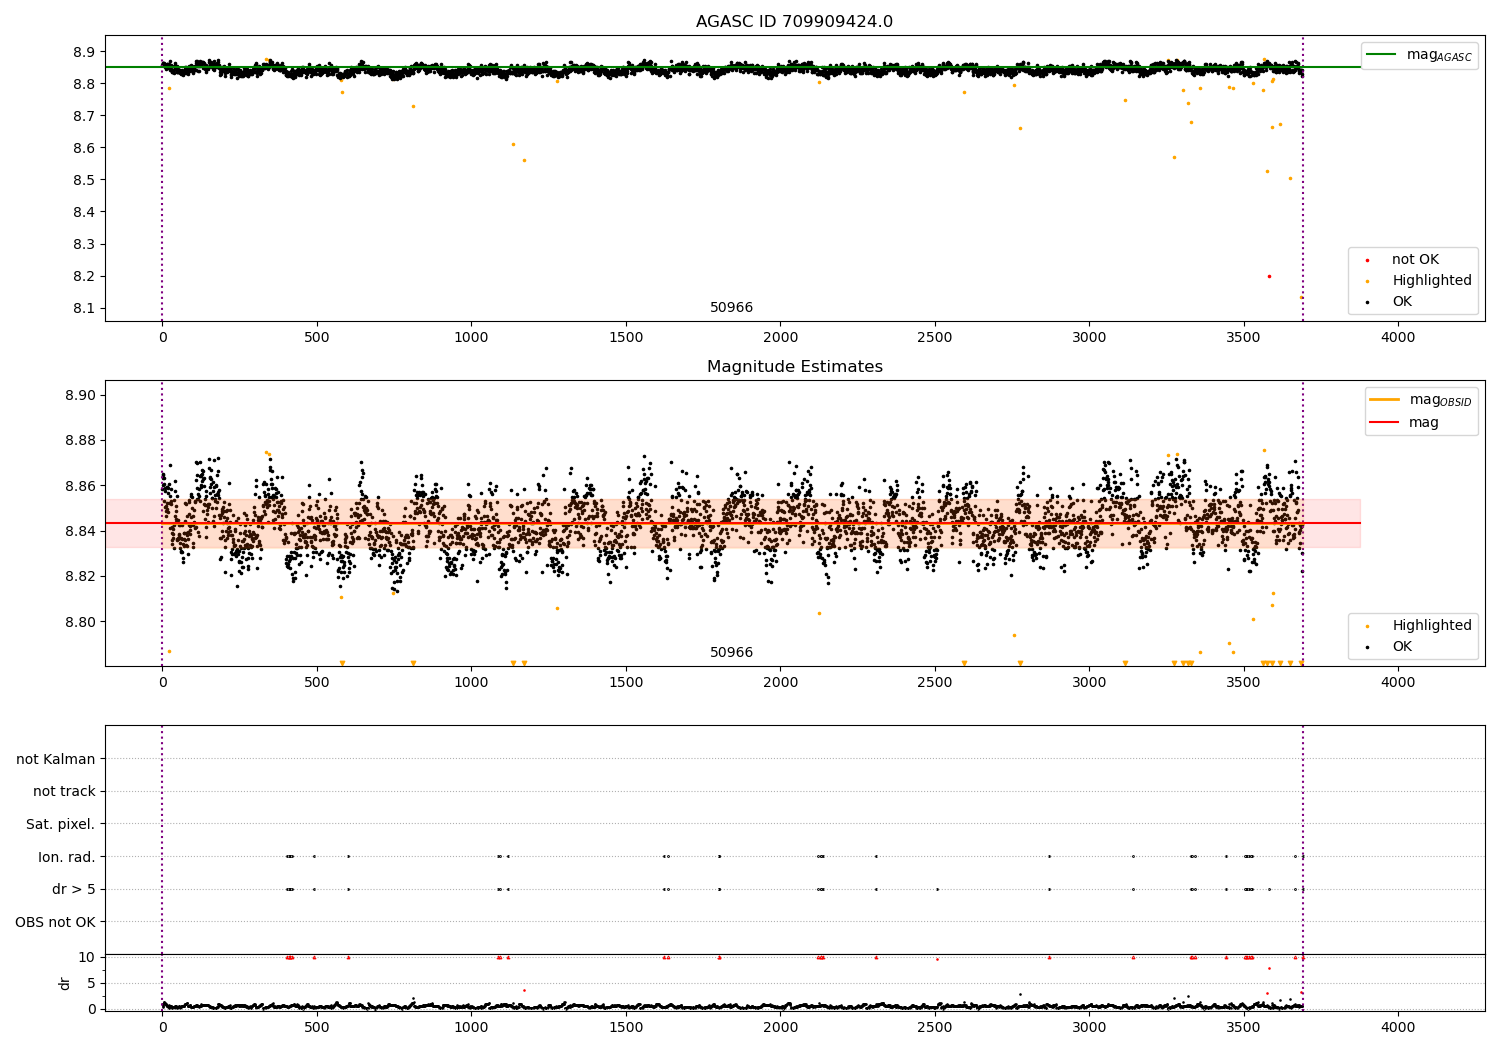Click the '3500' x-tick under Magnitude Estimates plot
Screen dimensions: 1500x1050
pos(1244,683)
